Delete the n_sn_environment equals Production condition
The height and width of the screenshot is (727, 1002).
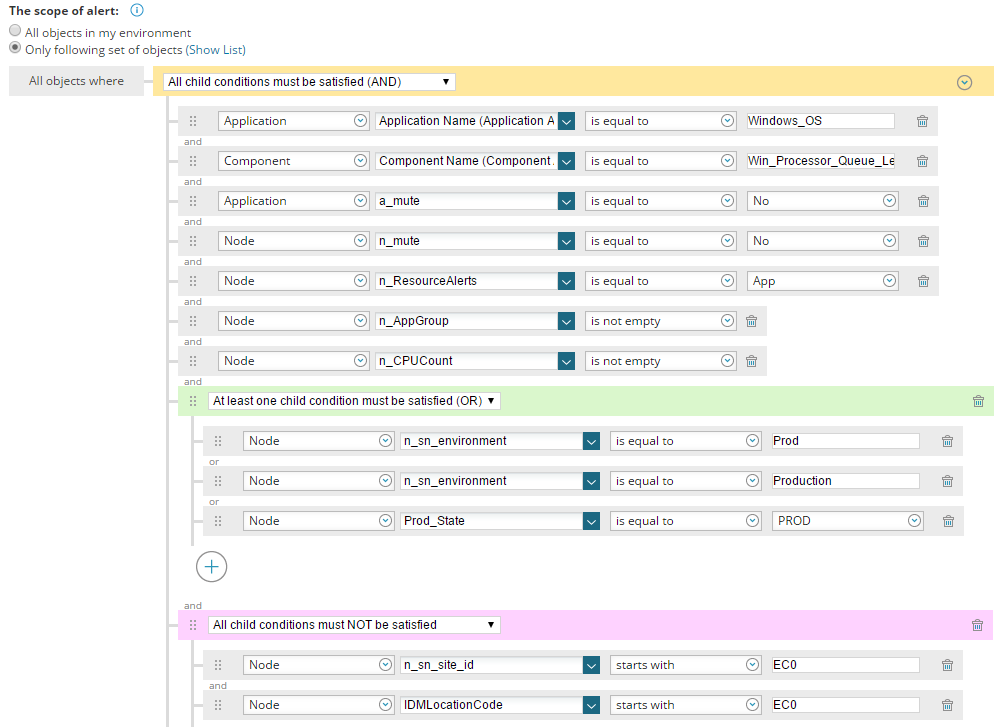coord(948,481)
